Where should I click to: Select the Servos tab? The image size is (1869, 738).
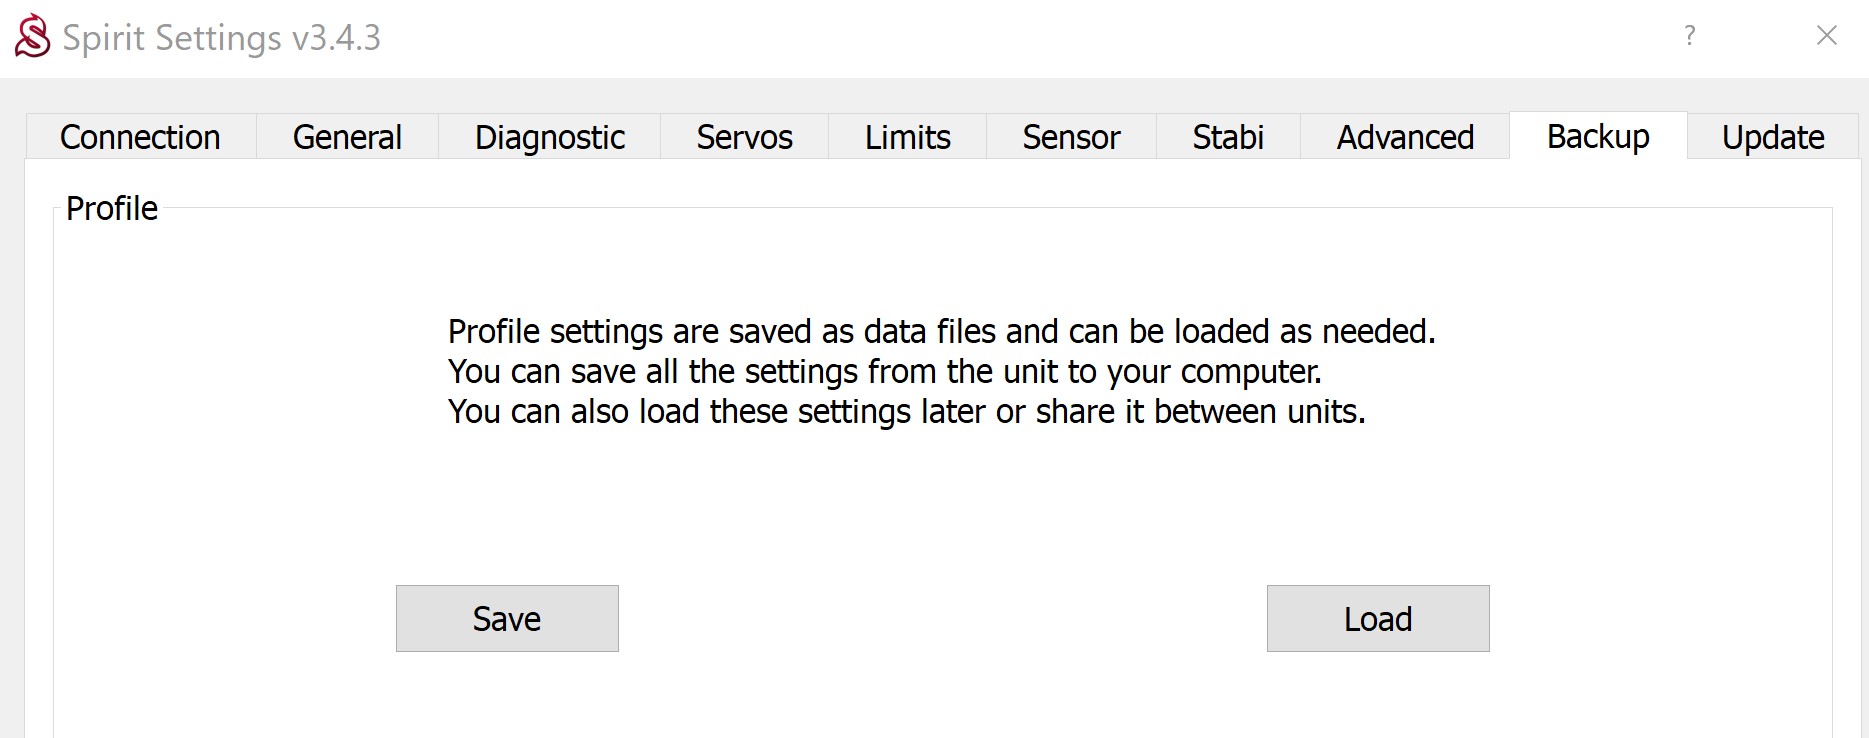tap(744, 137)
